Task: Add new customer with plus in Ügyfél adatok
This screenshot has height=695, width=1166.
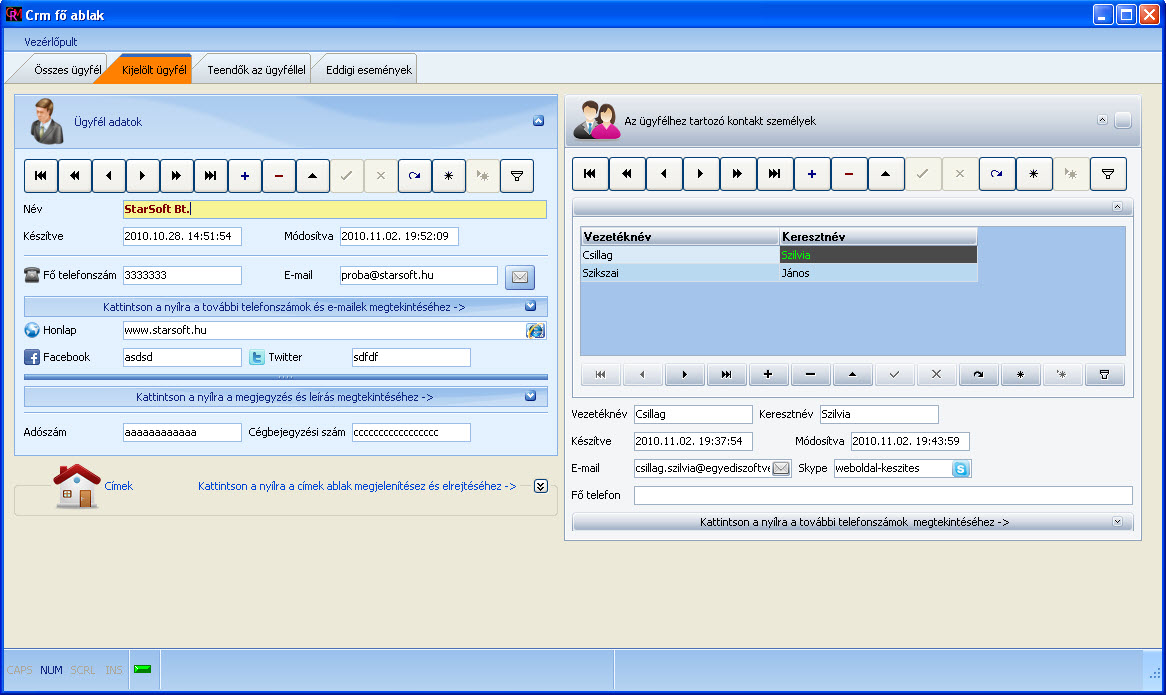Action: tap(245, 176)
